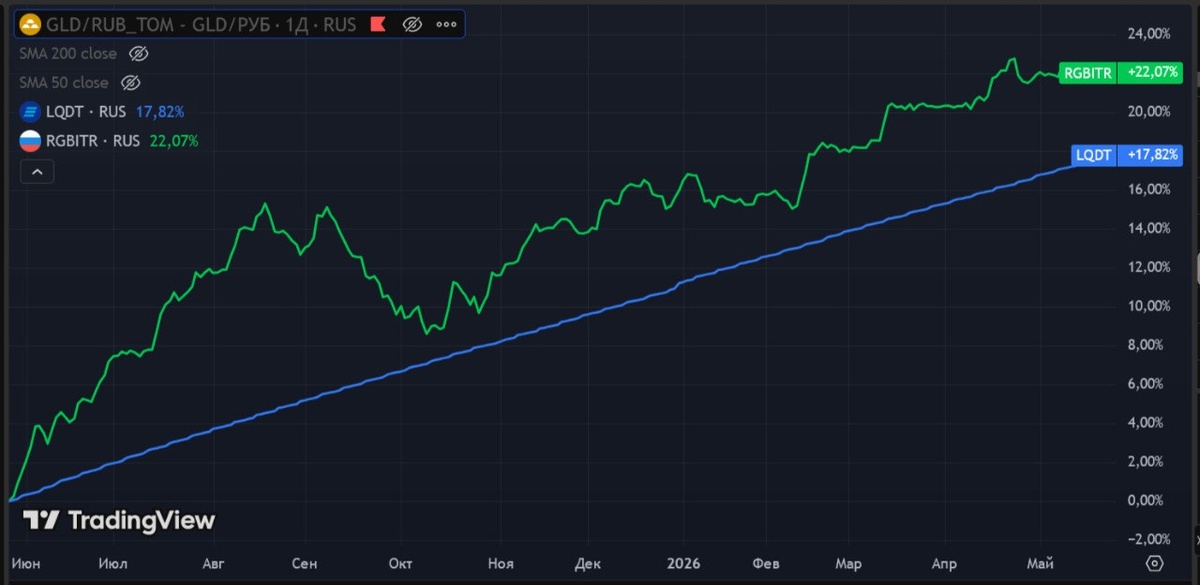Screen dimensions: 1200x585
Task: Click the 2026 time axis label
Action: pos(684,564)
